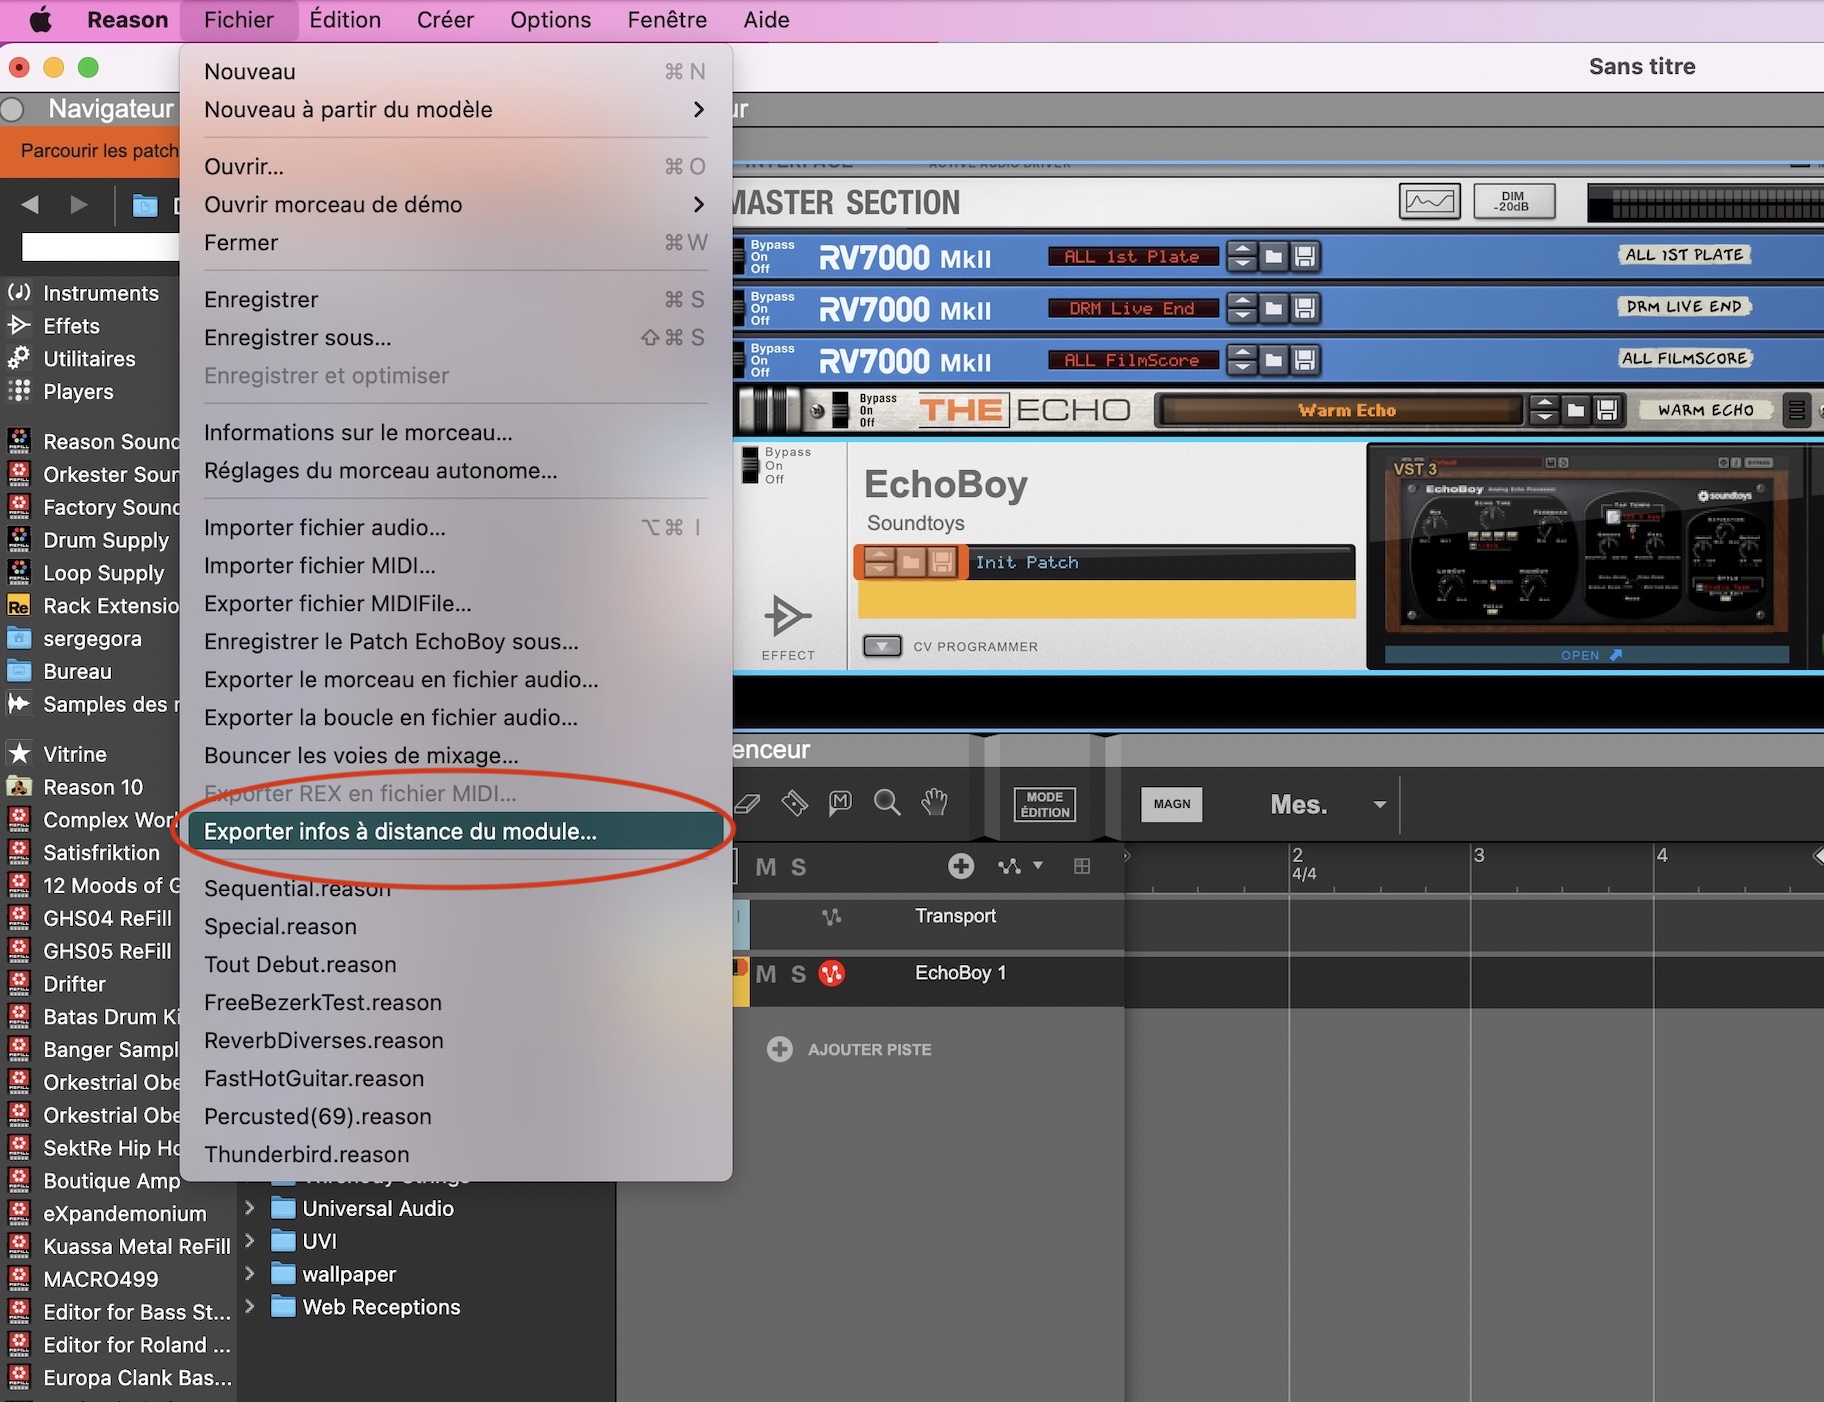Toggle Bypass switch on ALL FilmScore RV7000
Viewport: 1824px width, 1402px height.
pyautogui.click(x=741, y=360)
